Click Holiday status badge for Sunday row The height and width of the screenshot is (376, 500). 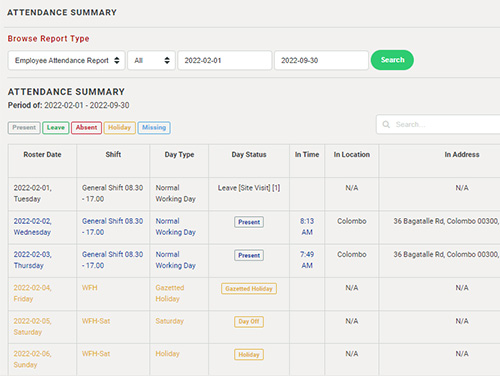[249, 355]
